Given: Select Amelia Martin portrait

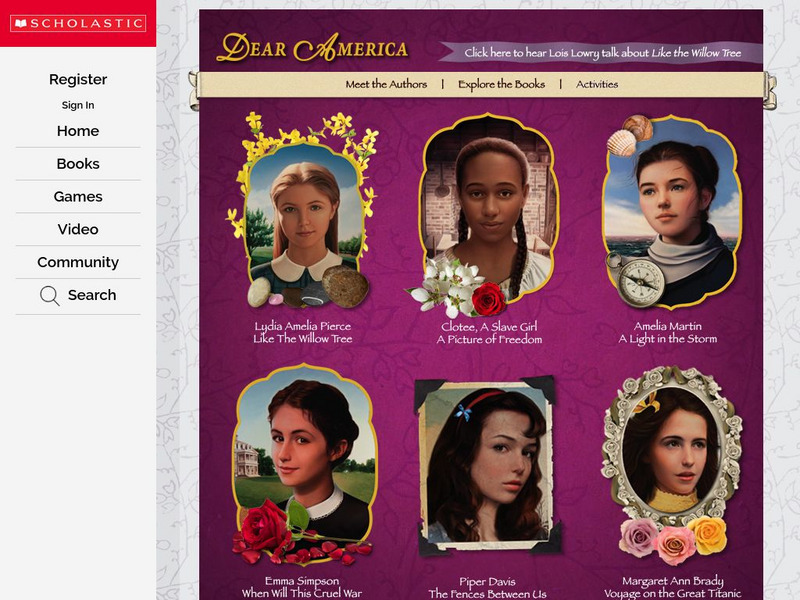Looking at the screenshot, I should tap(671, 212).
